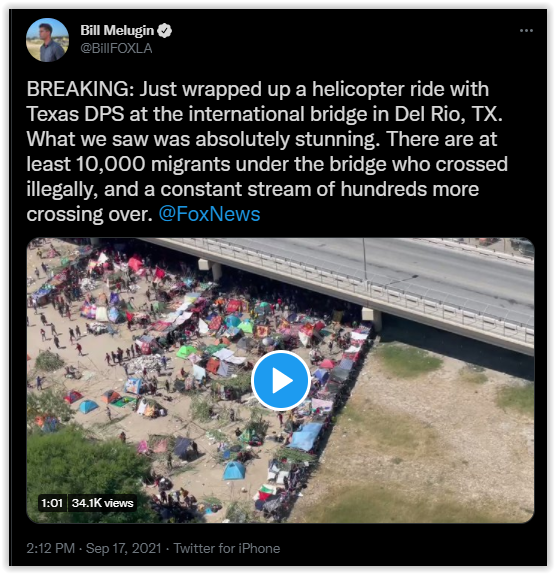Click the 2:12 PM timestamp

(51, 548)
